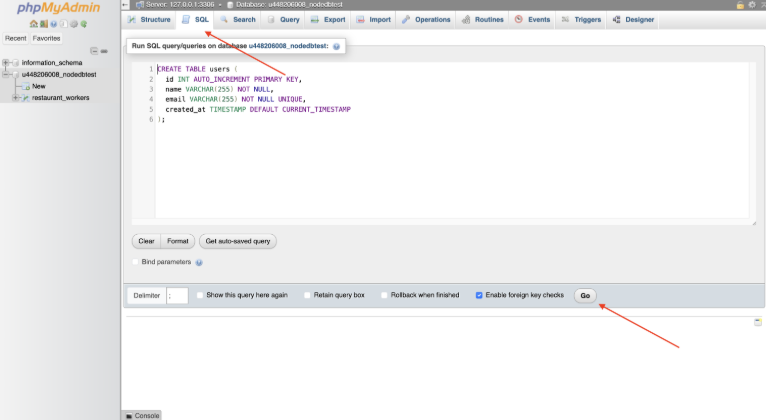Click page settings gear at top right

(751, 5)
